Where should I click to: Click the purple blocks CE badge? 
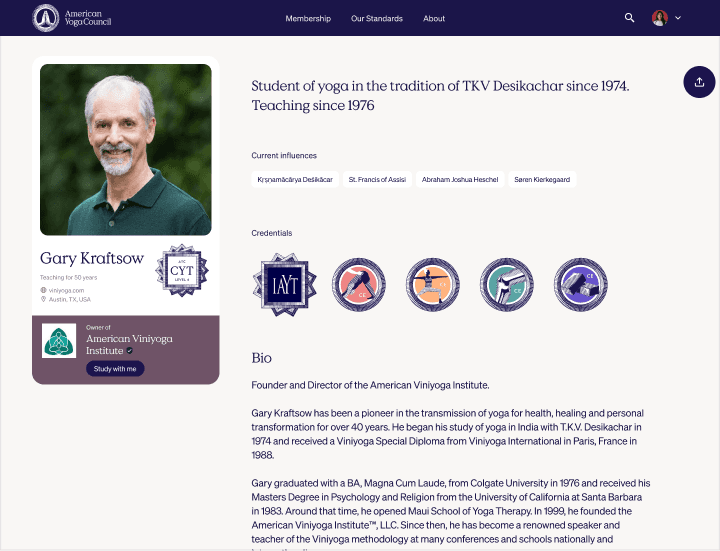(580, 285)
